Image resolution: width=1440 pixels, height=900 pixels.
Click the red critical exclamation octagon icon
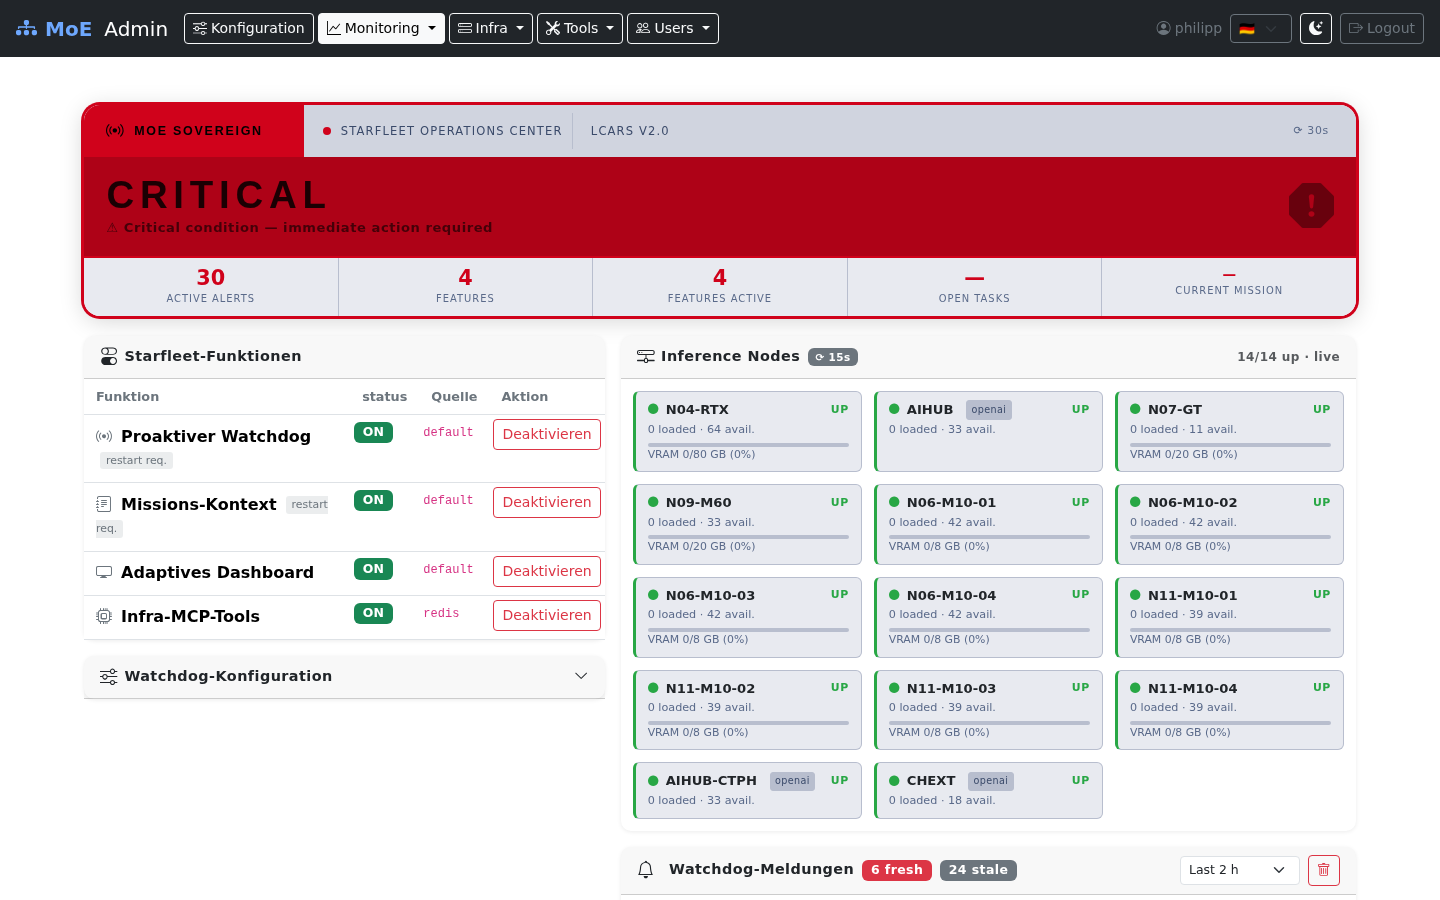click(1311, 206)
